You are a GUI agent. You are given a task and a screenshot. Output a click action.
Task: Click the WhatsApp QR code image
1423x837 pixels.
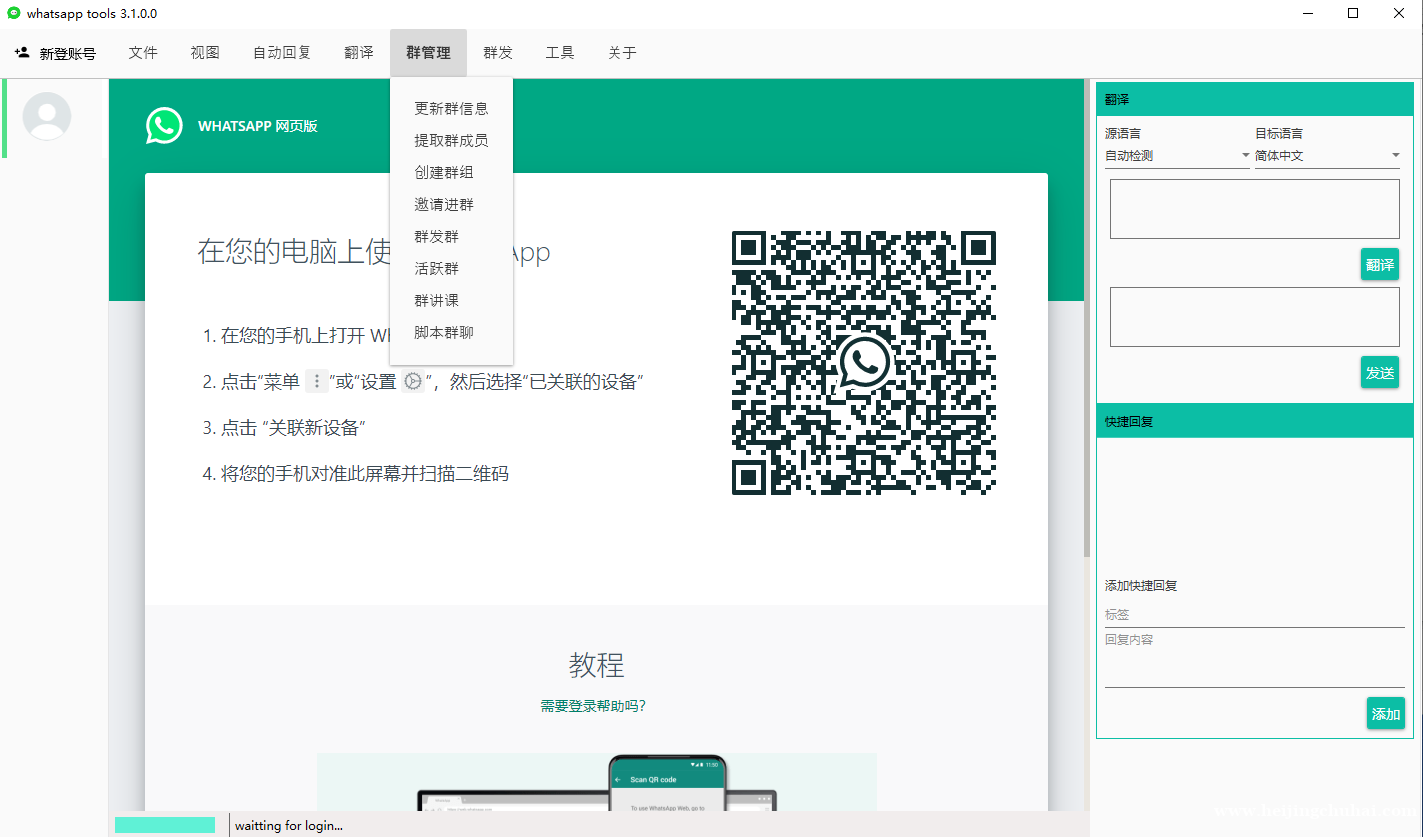(864, 362)
